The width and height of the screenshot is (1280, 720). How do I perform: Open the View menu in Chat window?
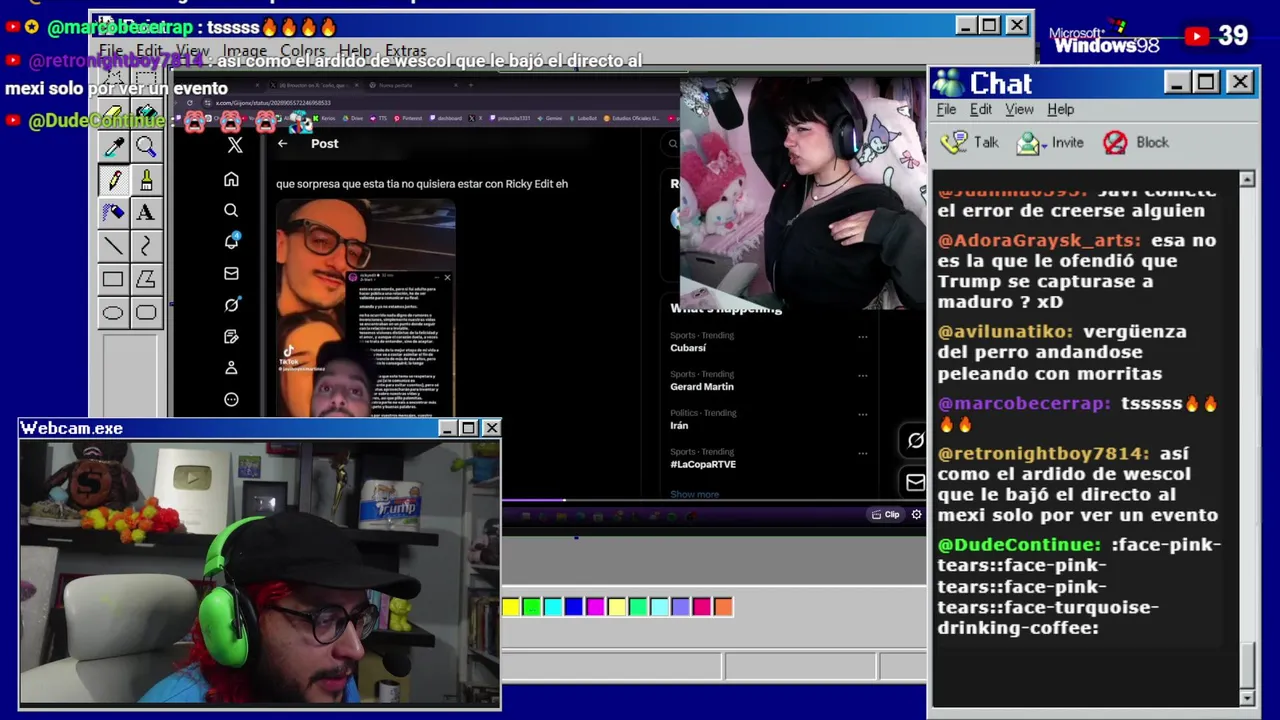pyautogui.click(x=1019, y=110)
